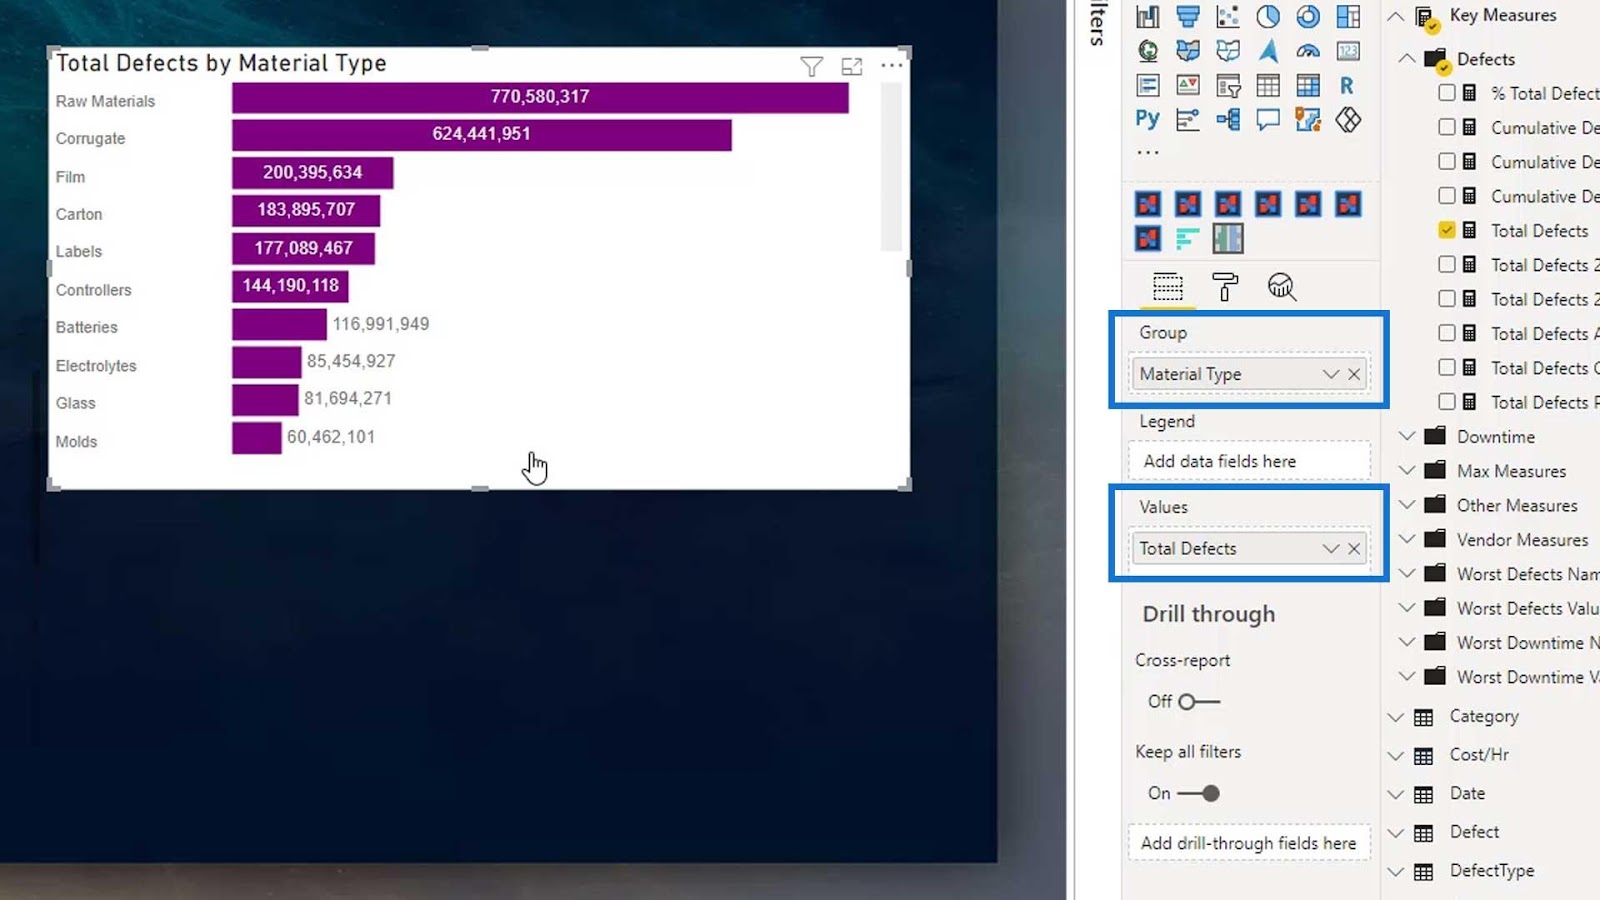Click the chart title 'Total Defects by Material Type'
The width and height of the screenshot is (1600, 900).
[221, 63]
